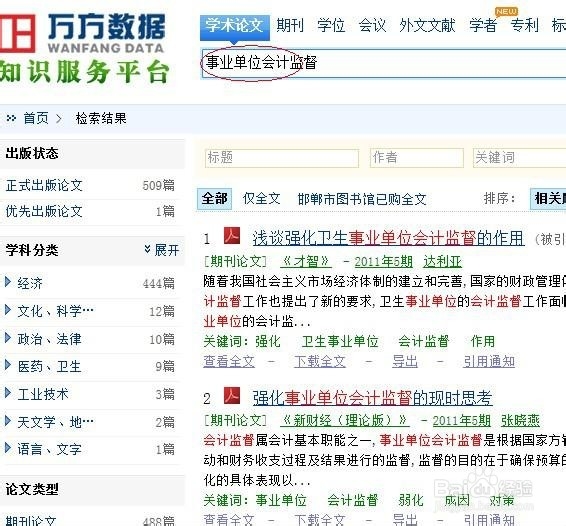The image size is (566, 526).
Task: Click the 标题 filter field
Action: point(282,158)
